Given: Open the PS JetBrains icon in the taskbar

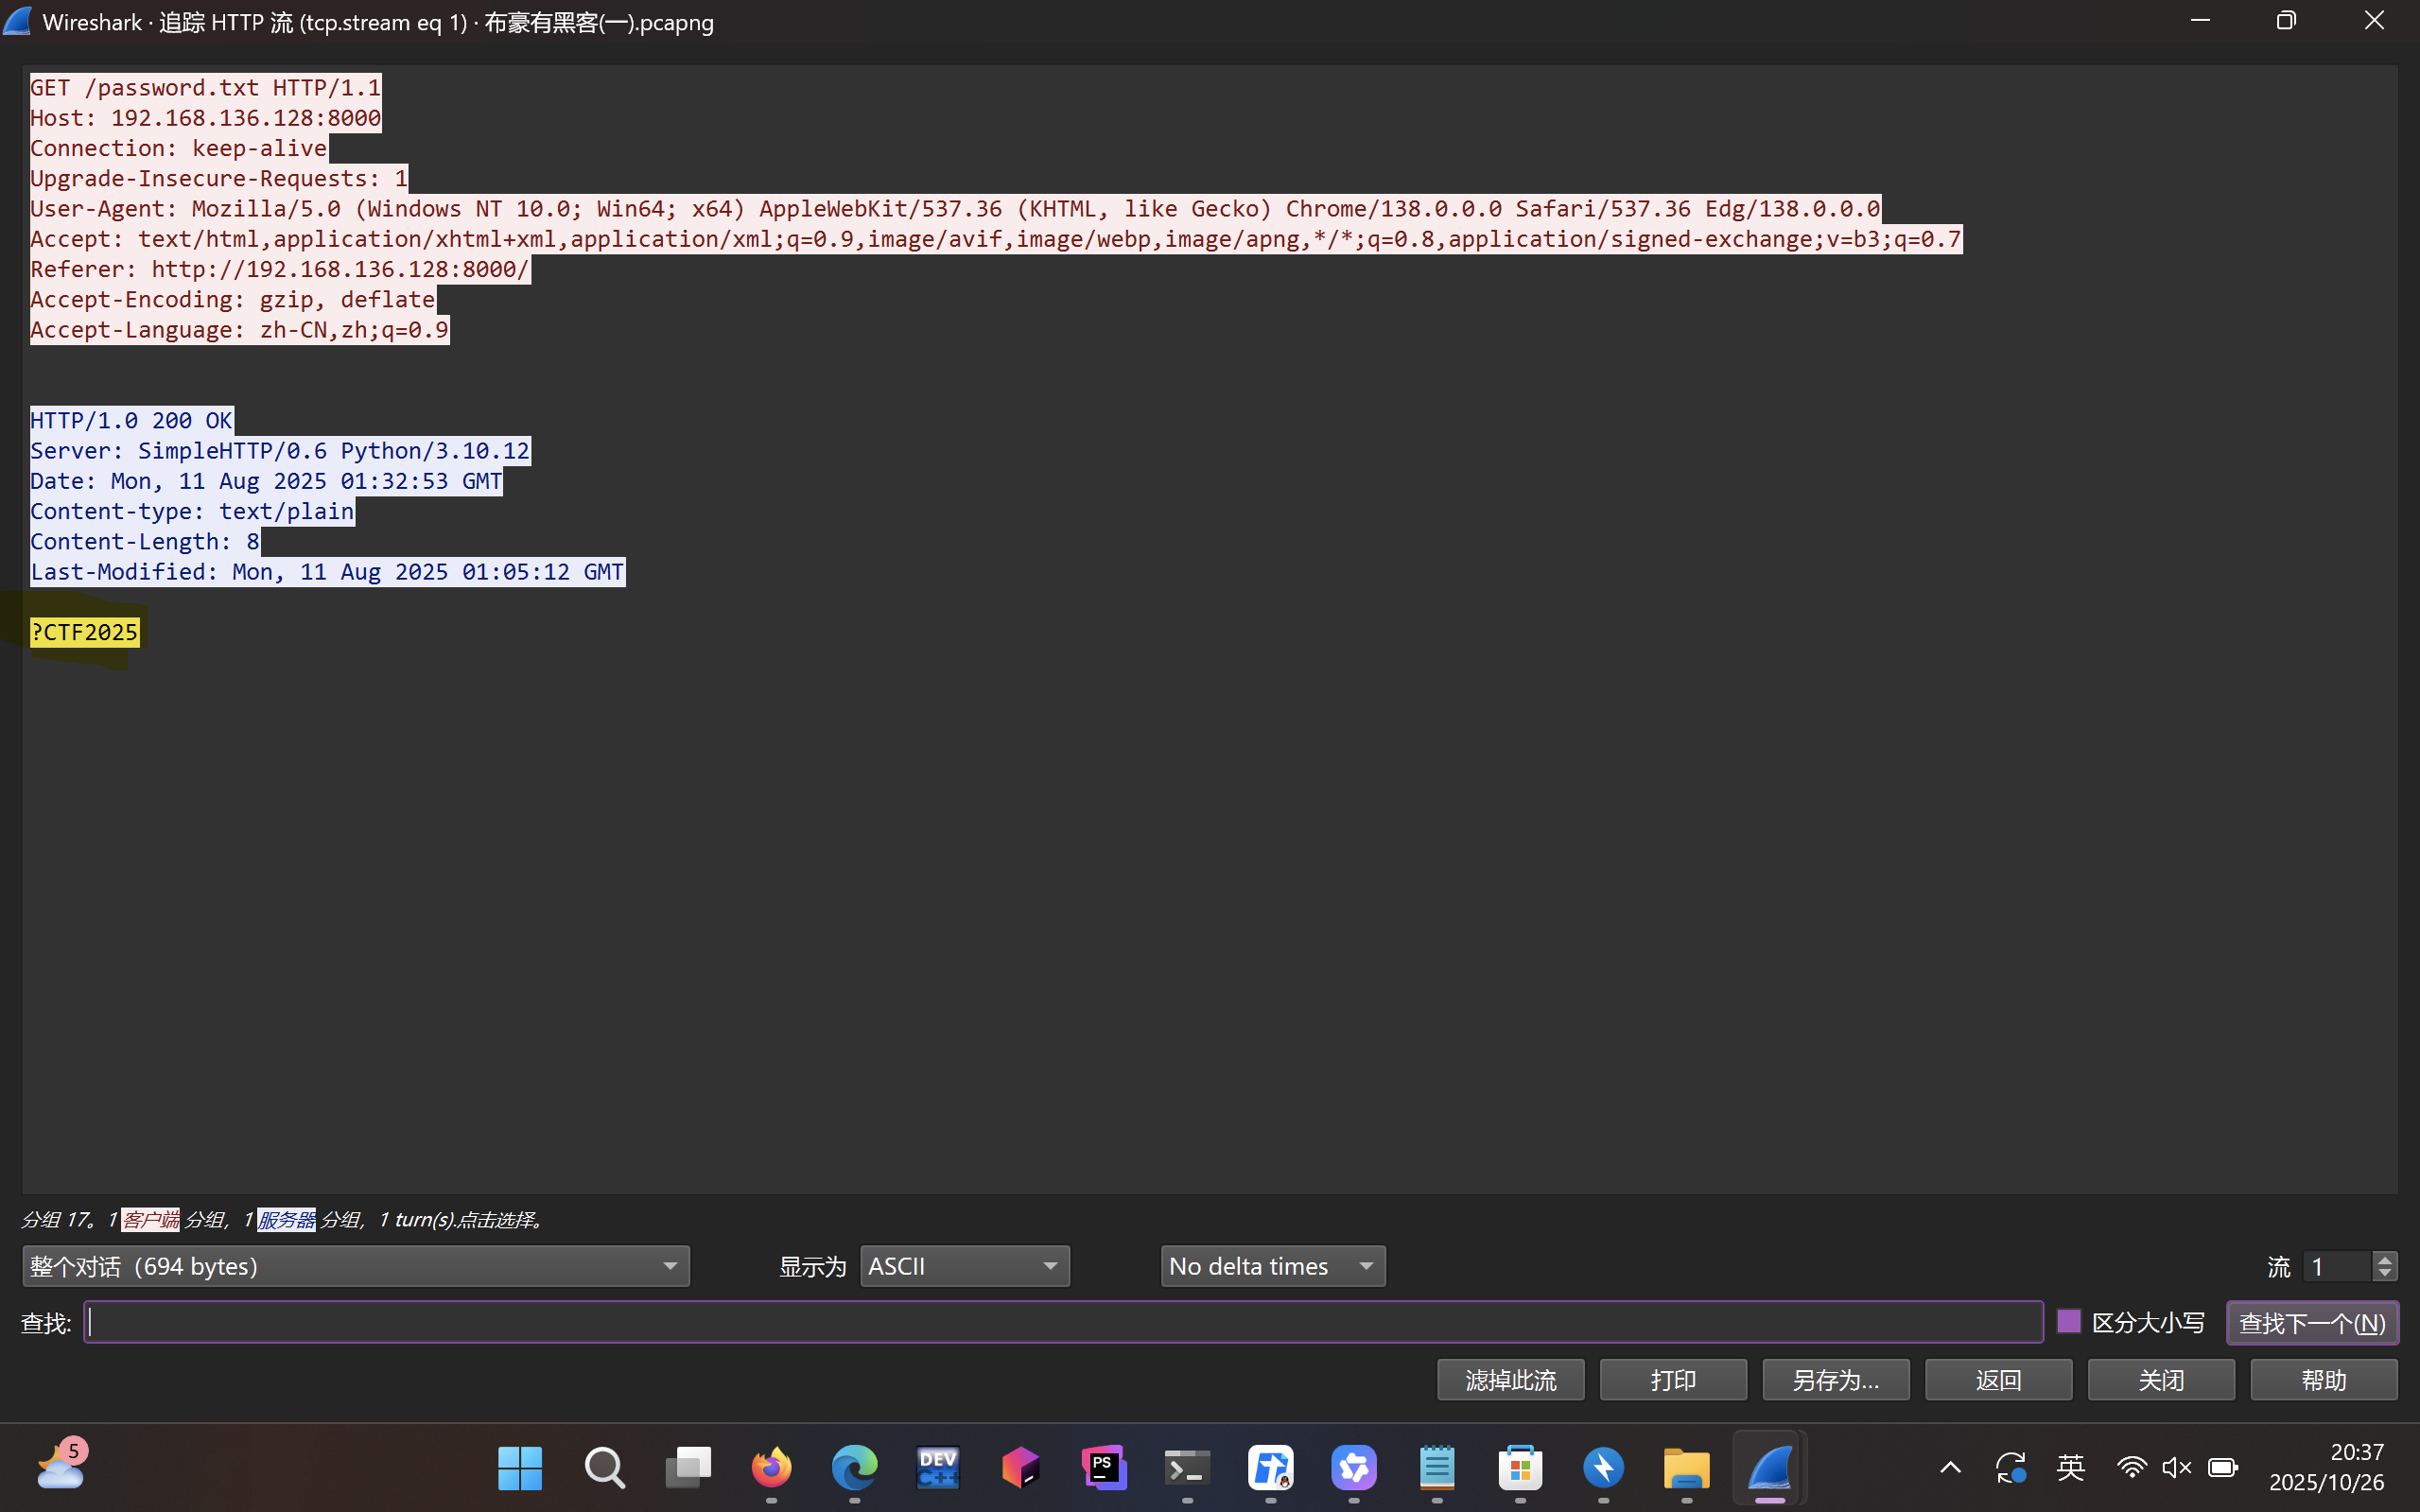Looking at the screenshot, I should pyautogui.click(x=1104, y=1468).
